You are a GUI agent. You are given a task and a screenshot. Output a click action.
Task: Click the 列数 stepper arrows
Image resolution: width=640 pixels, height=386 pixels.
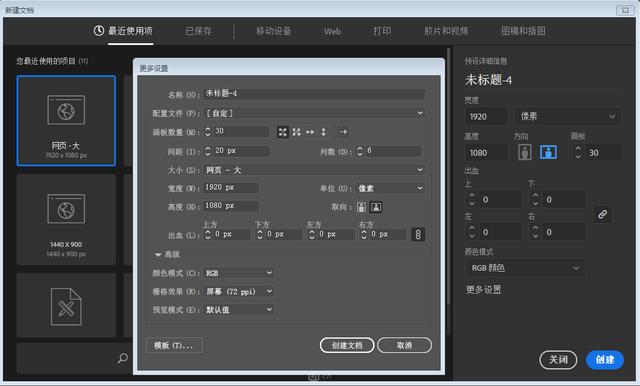click(360, 151)
